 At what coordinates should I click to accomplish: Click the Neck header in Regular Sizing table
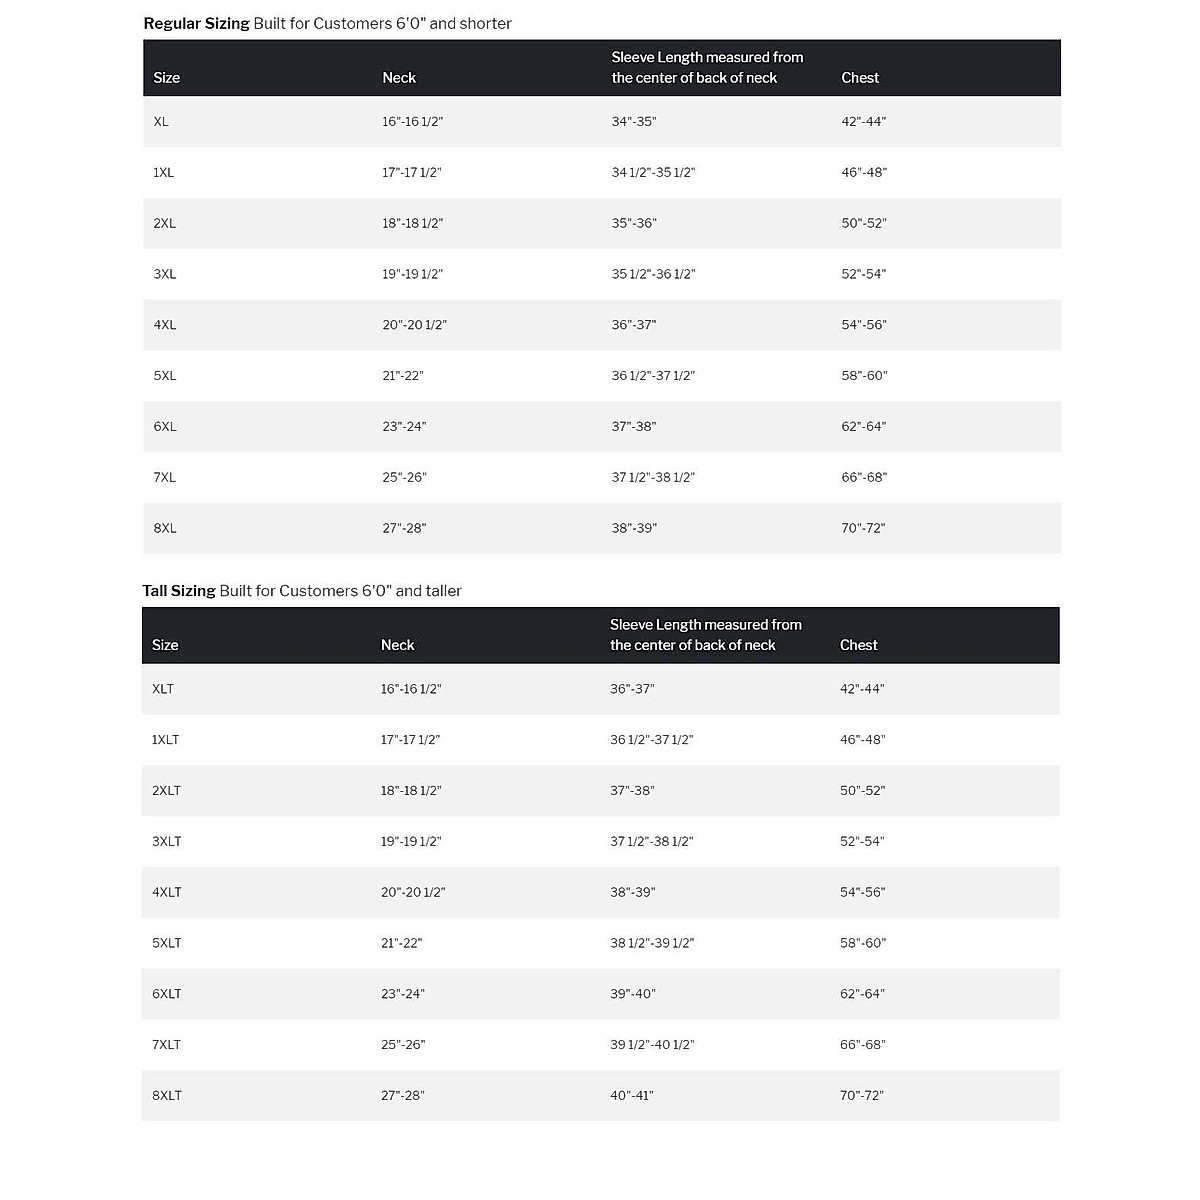click(399, 78)
